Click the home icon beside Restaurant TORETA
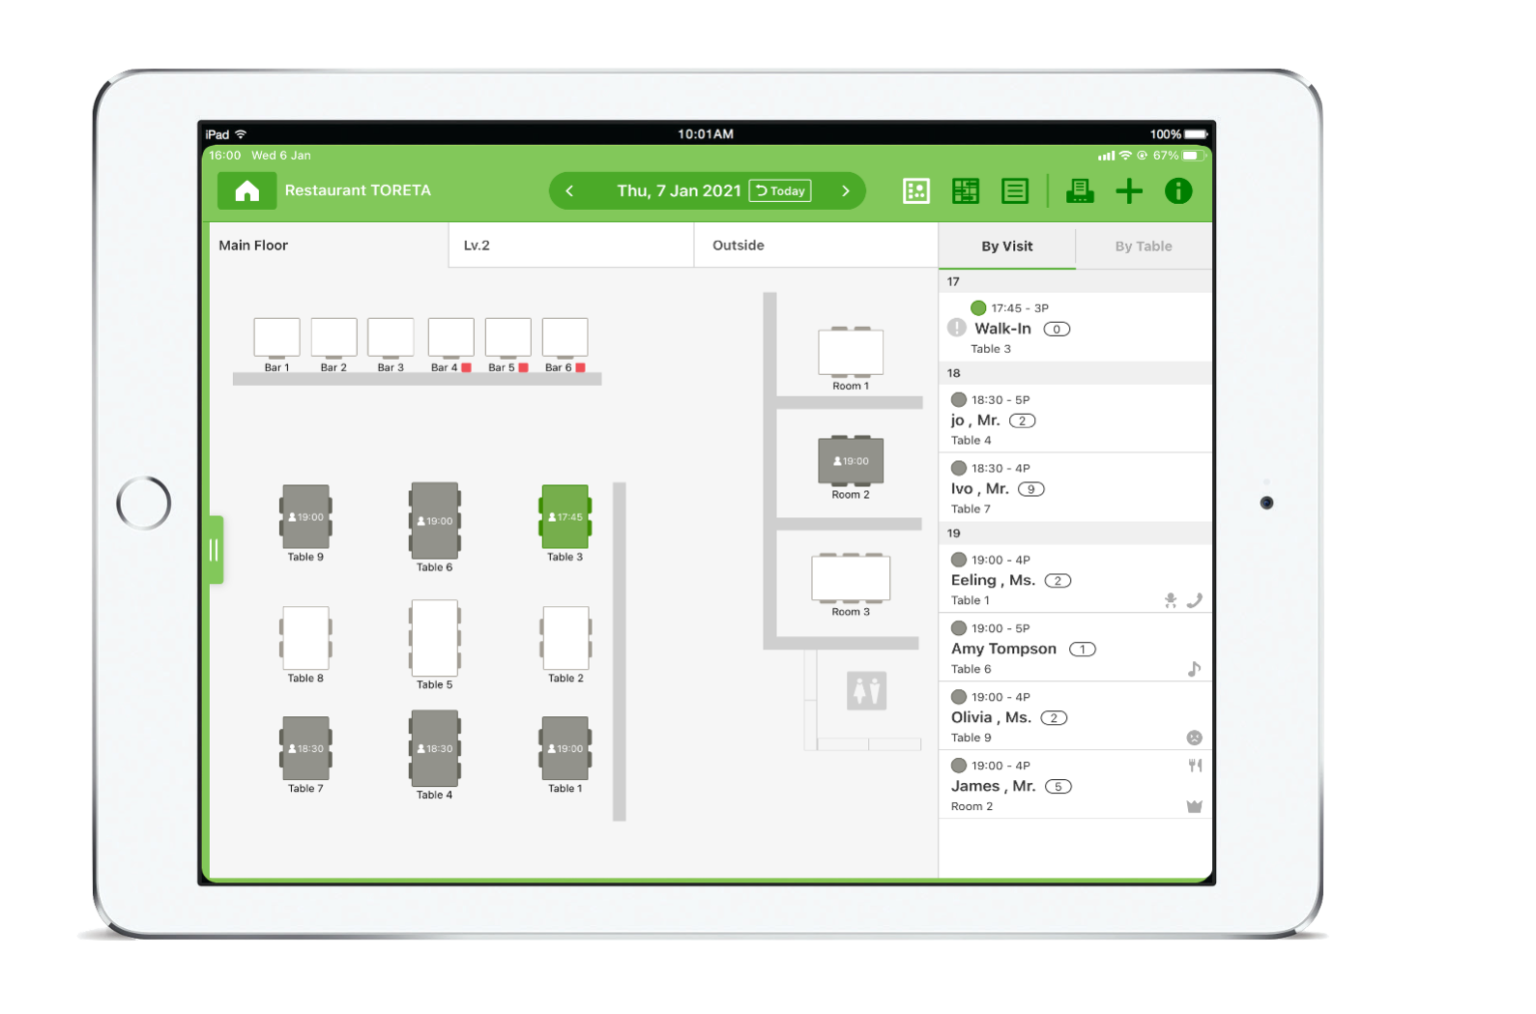Viewport: 1536px width, 1014px height. [246, 190]
